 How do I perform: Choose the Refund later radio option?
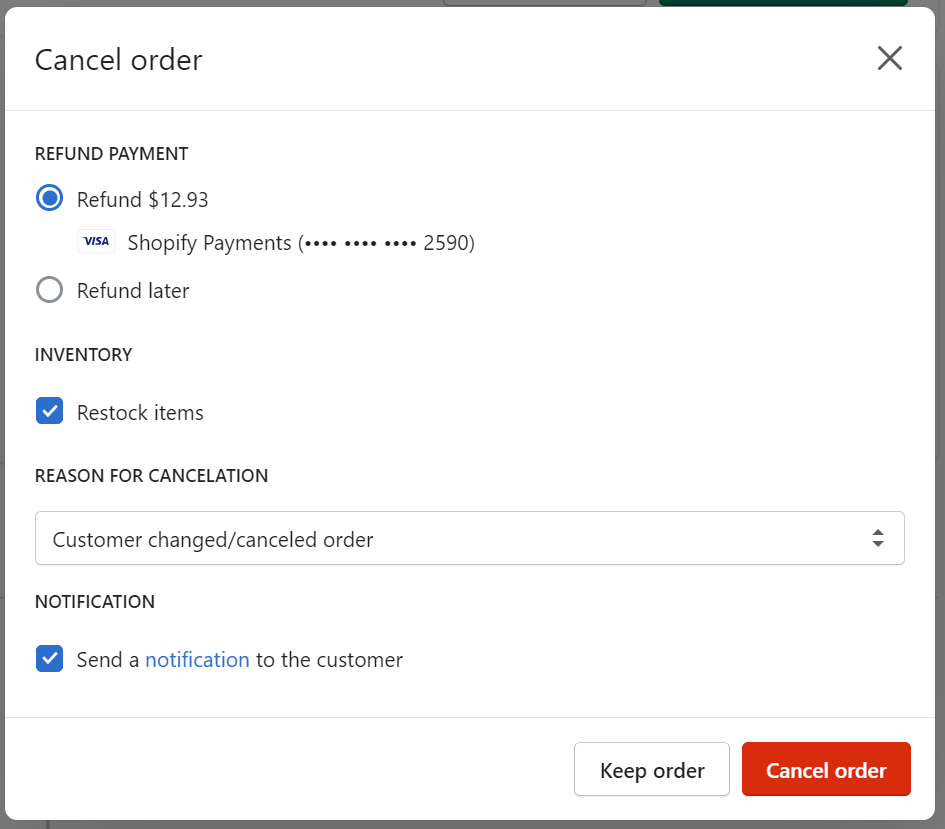tap(49, 290)
